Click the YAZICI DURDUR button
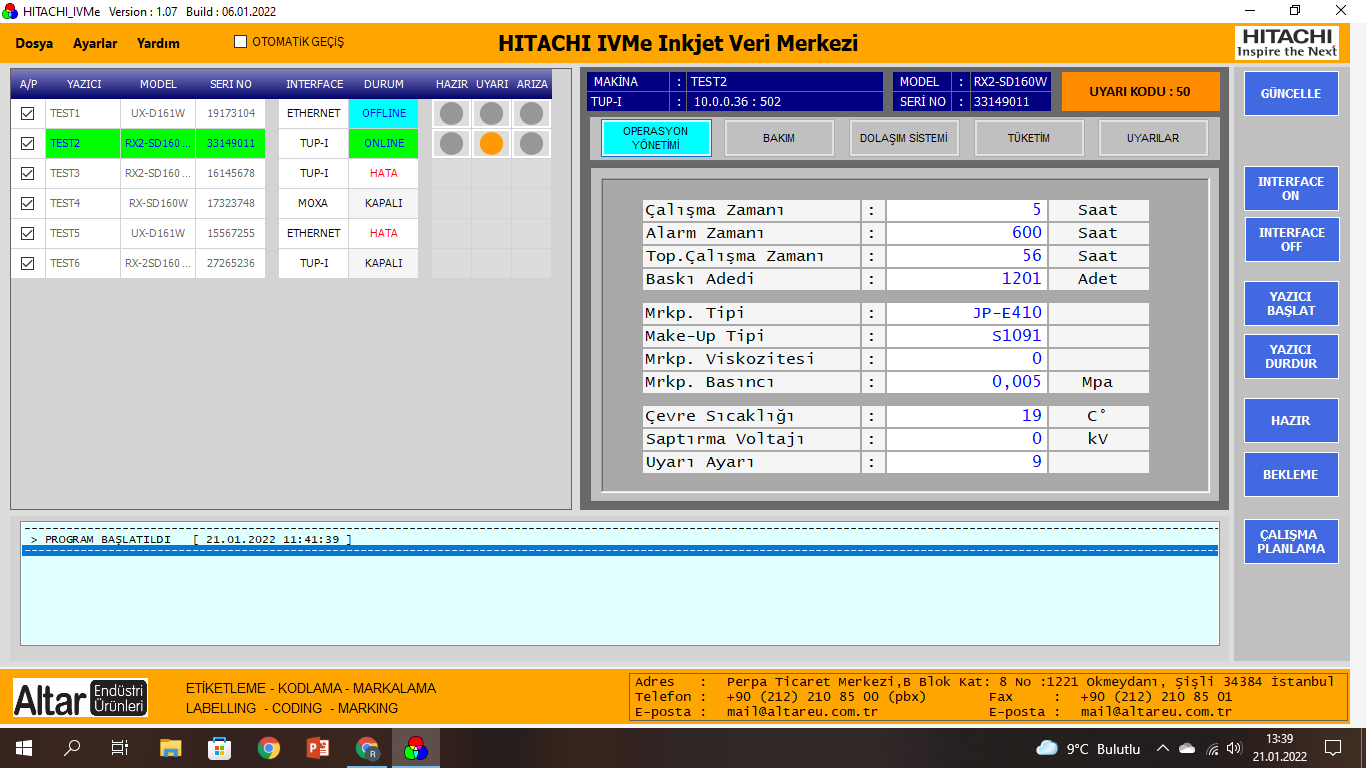The width and height of the screenshot is (1366, 768). pos(1291,356)
